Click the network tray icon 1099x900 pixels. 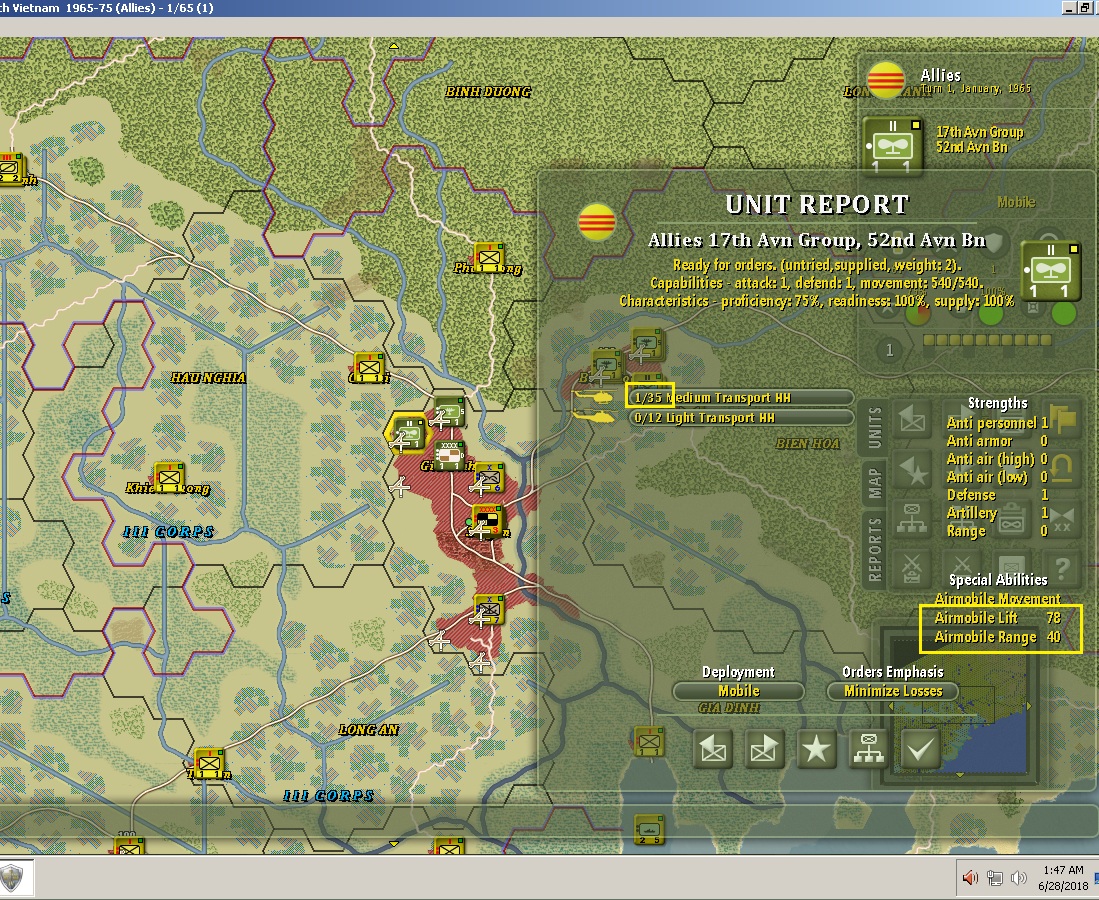(x=995, y=878)
